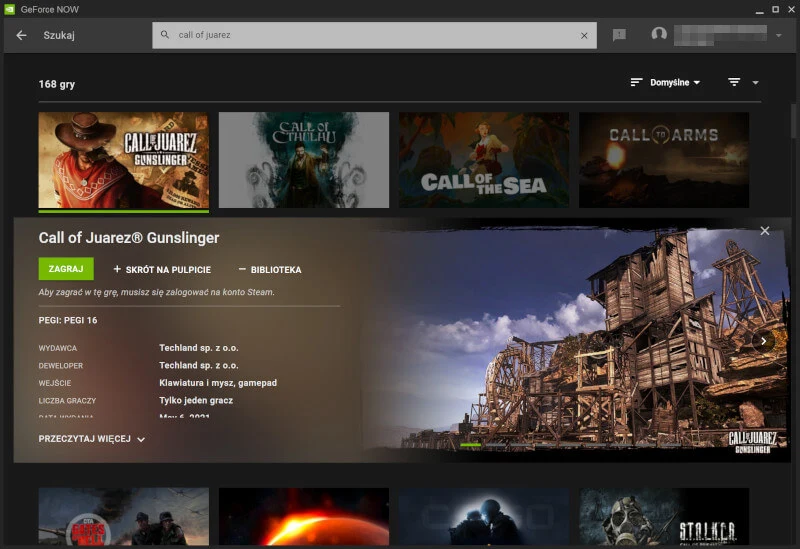The width and height of the screenshot is (800, 549).
Task: Click the Tylko jeden gracz value
Action: (x=196, y=401)
